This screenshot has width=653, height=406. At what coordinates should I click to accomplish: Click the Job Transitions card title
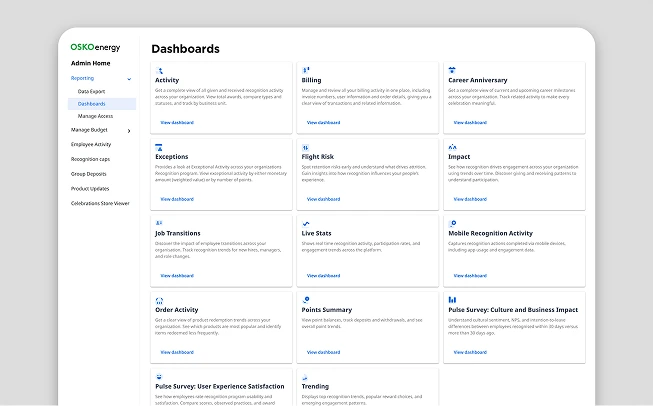[178, 234]
